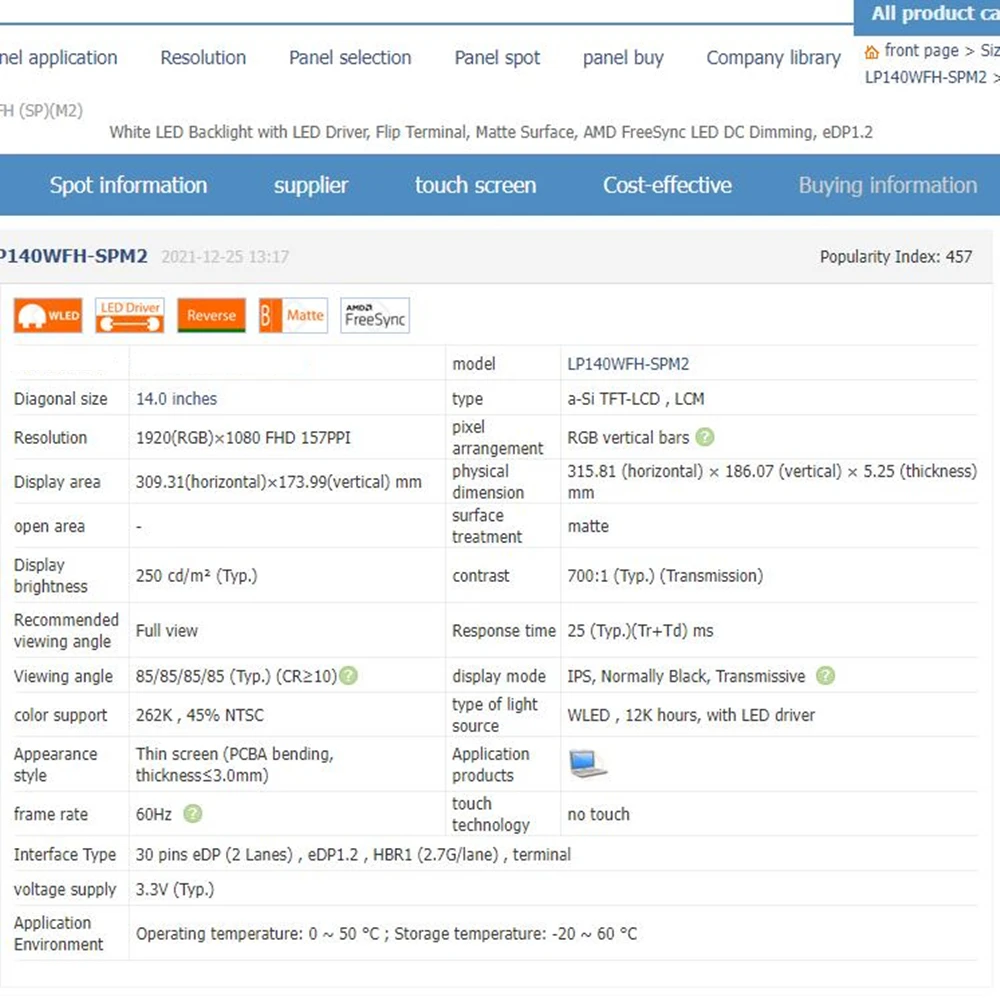1000x1000 pixels.
Task: Switch to the touch screen tab
Action: coord(475,185)
